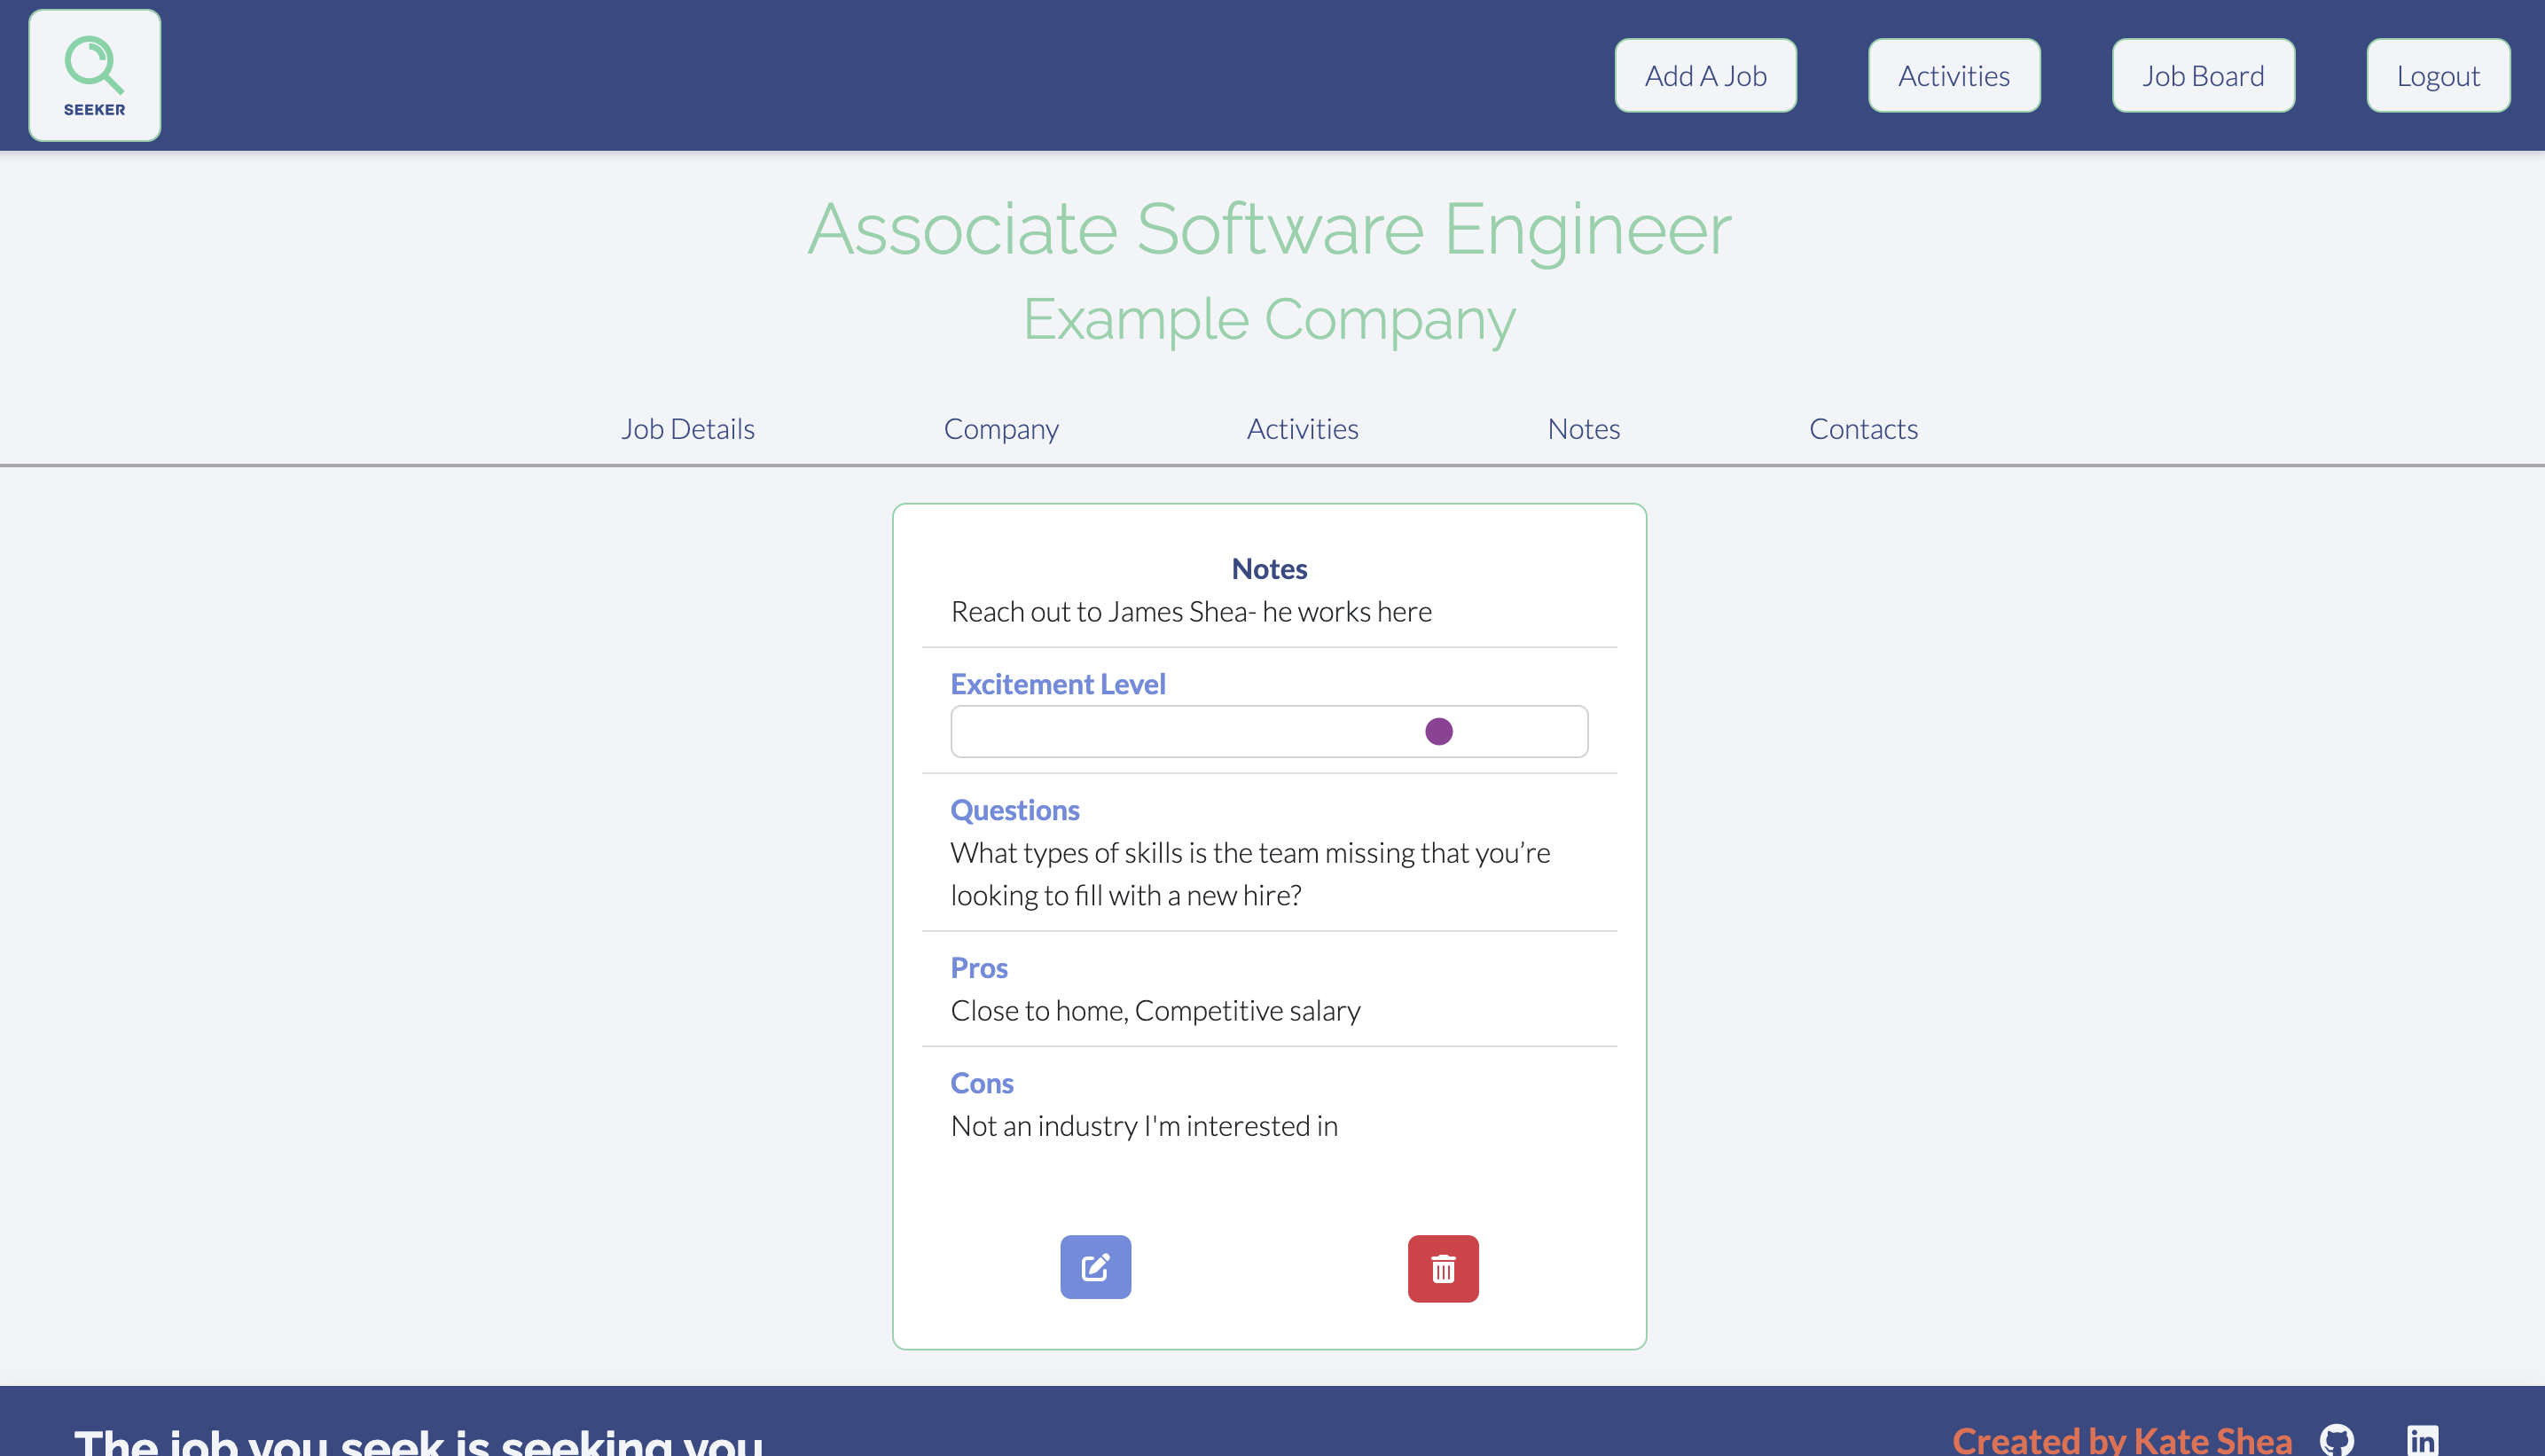The height and width of the screenshot is (1456, 2545).
Task: Toggle the excitement level indicator
Action: [1440, 731]
